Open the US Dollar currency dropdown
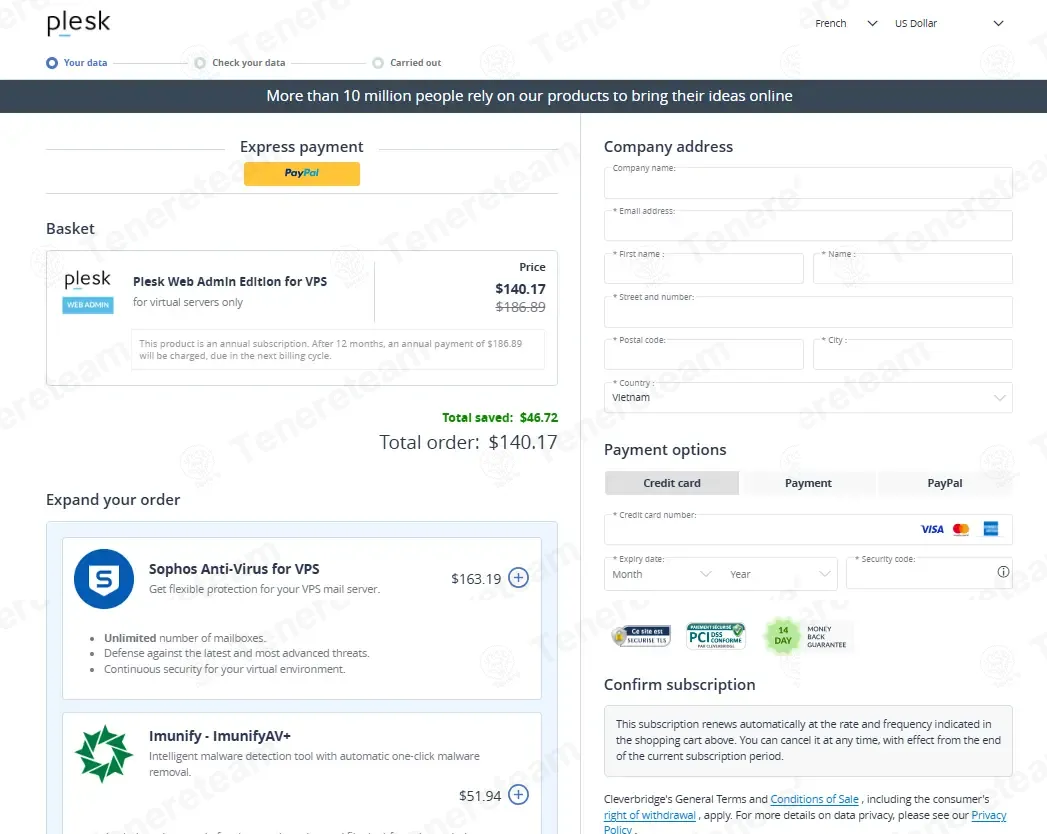Screen dimensions: 1047x834 coord(949,23)
